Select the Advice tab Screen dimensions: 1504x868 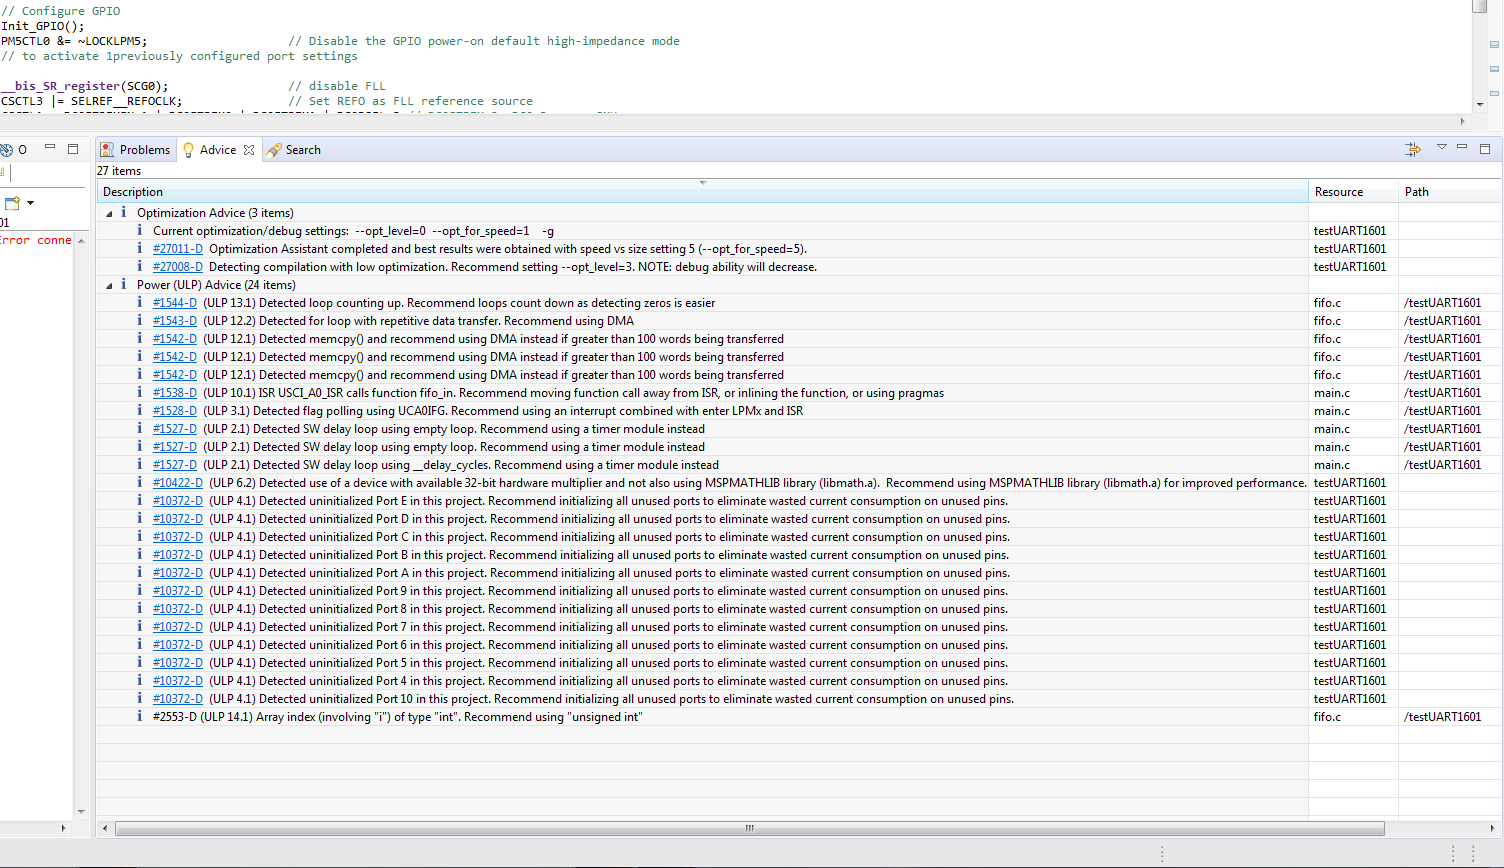click(x=218, y=150)
